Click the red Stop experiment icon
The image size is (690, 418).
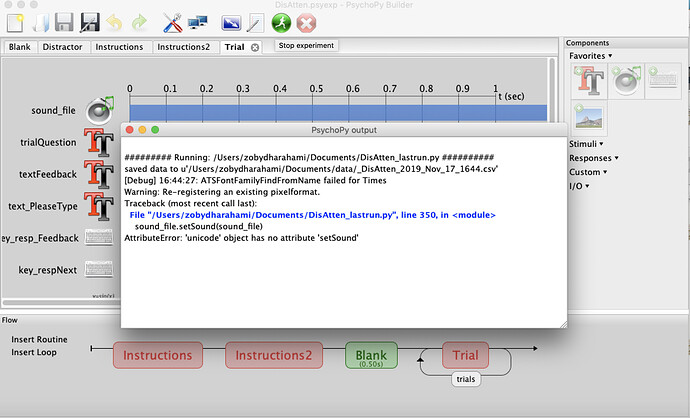pos(306,23)
